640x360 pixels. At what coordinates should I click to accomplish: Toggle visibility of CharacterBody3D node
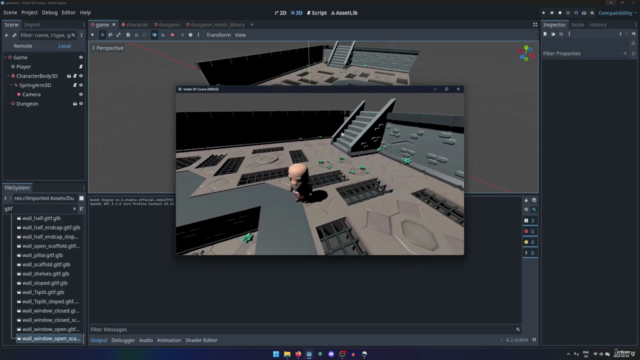81,76
